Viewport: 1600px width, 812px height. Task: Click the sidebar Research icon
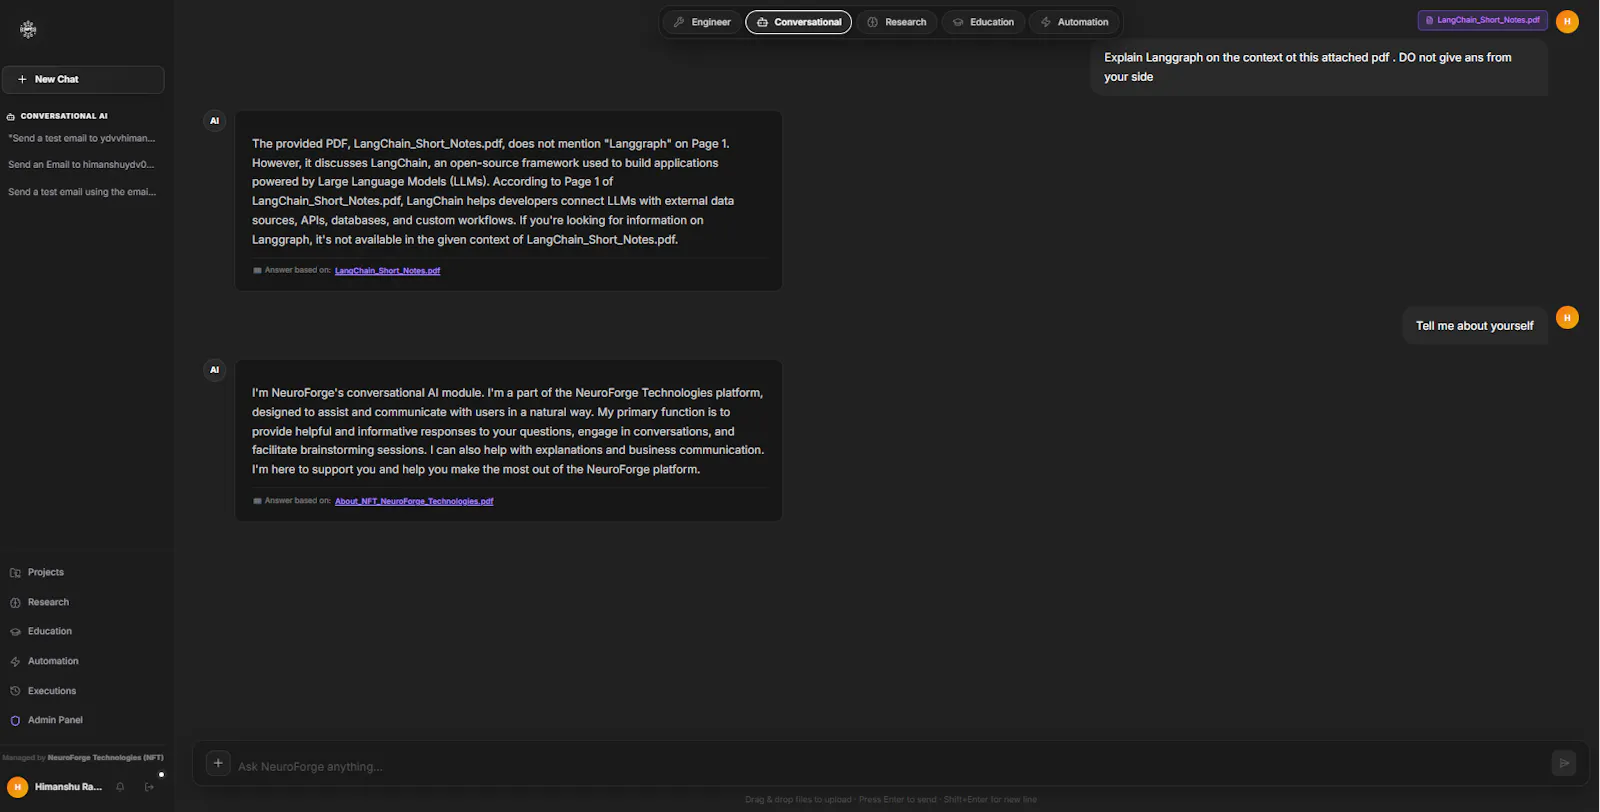point(15,603)
